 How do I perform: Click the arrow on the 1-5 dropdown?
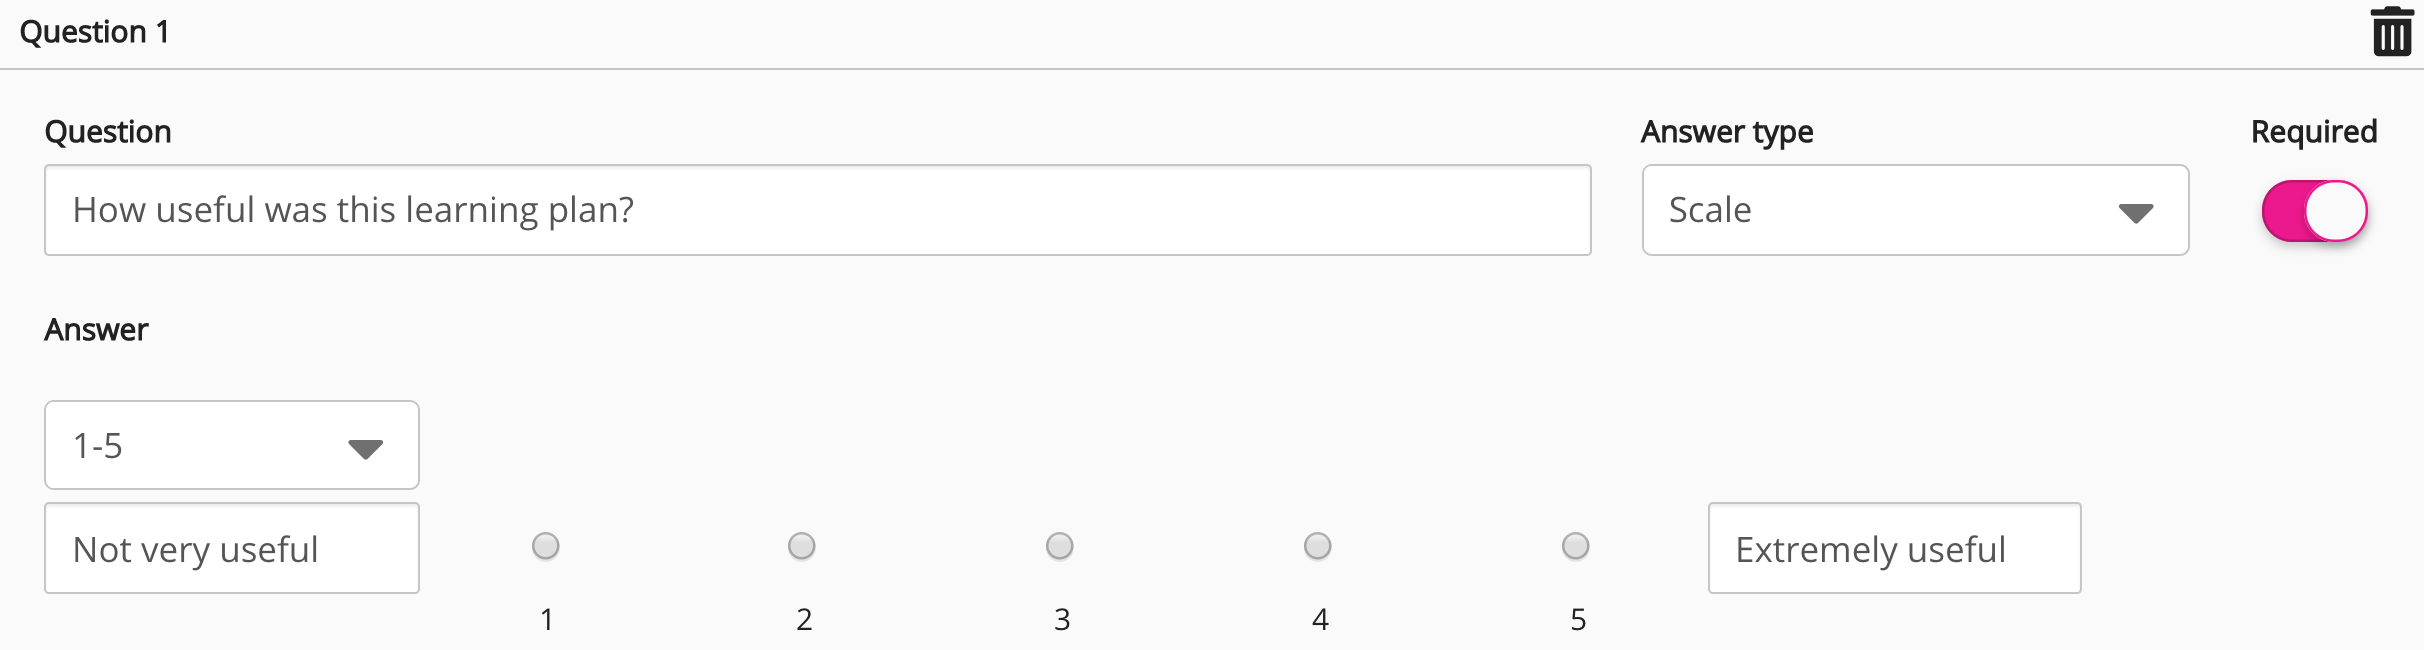point(365,449)
